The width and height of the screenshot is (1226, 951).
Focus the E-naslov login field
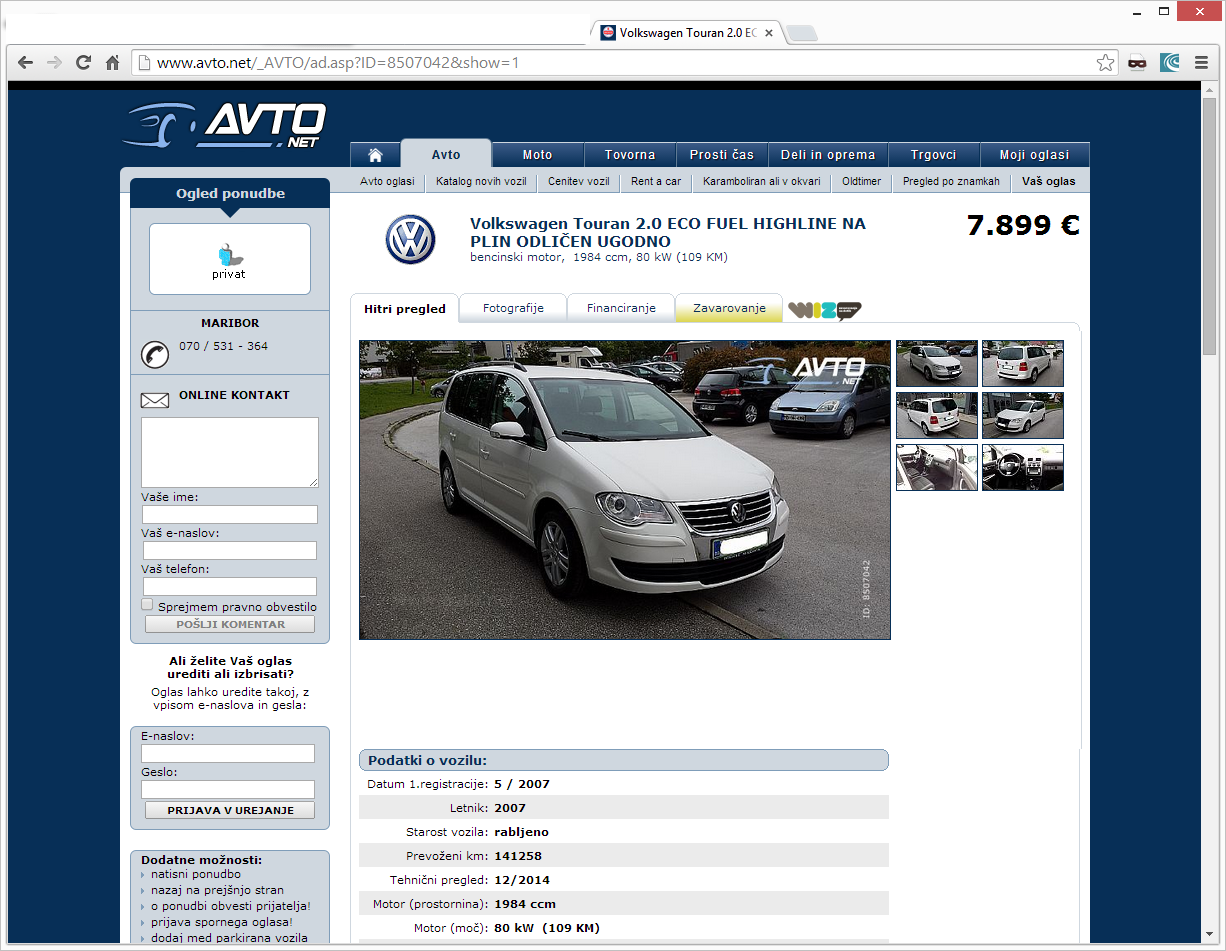point(228,753)
